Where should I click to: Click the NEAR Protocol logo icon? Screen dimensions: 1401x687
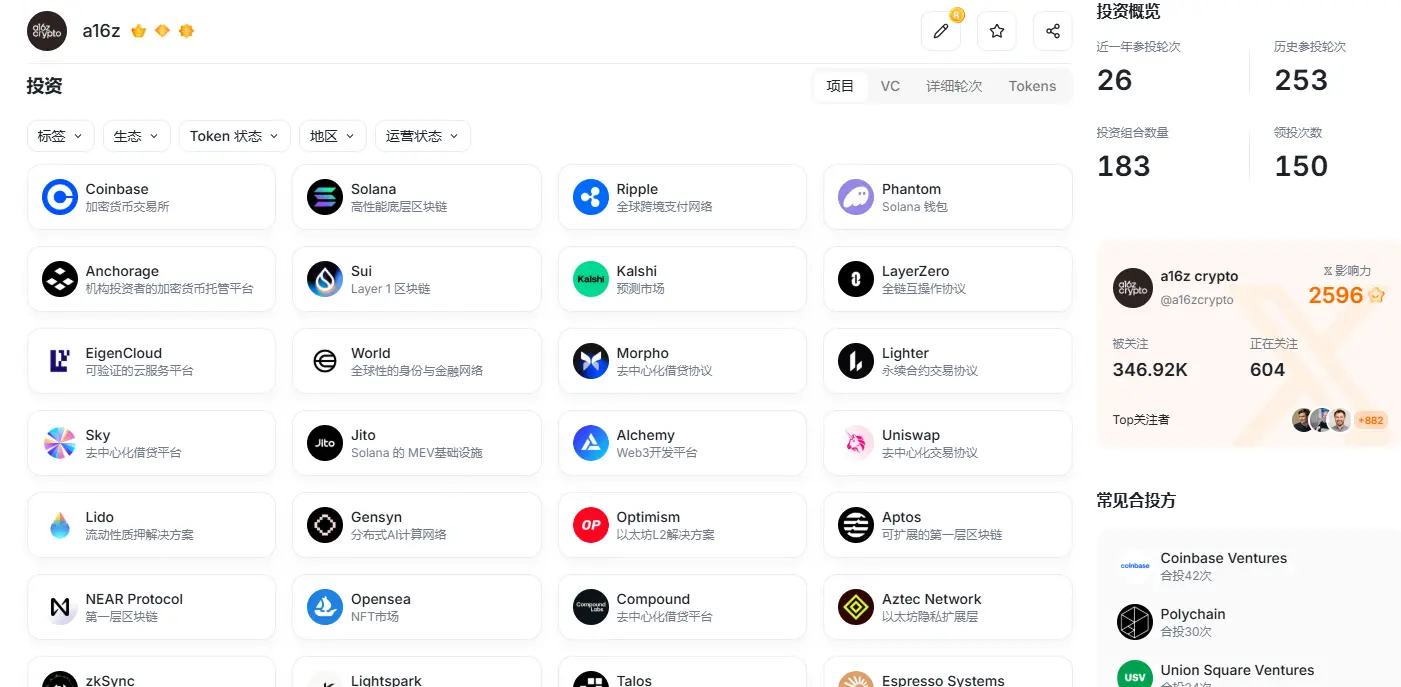60,607
